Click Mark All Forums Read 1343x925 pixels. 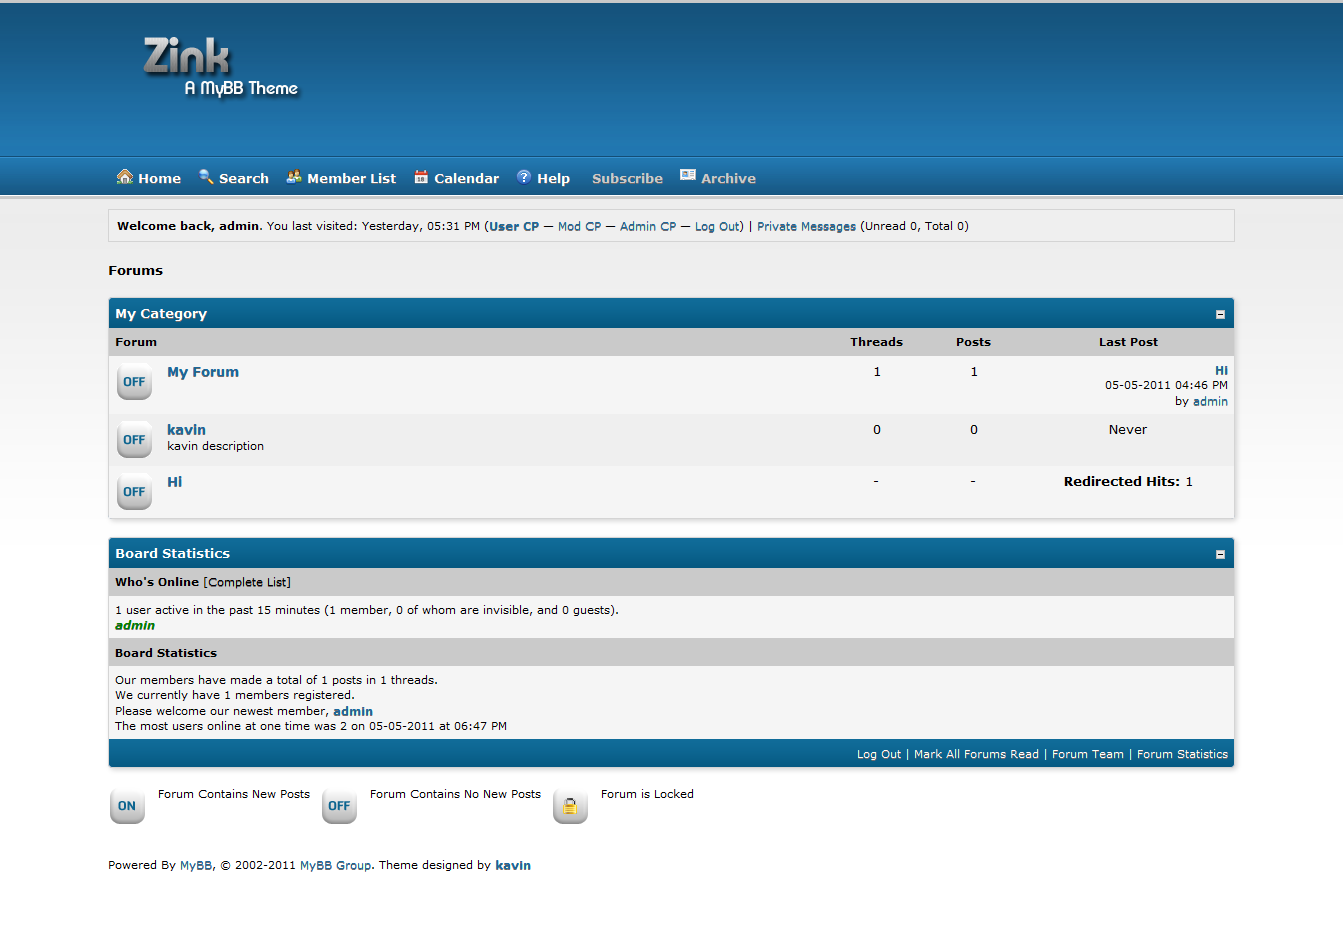pyautogui.click(x=976, y=755)
